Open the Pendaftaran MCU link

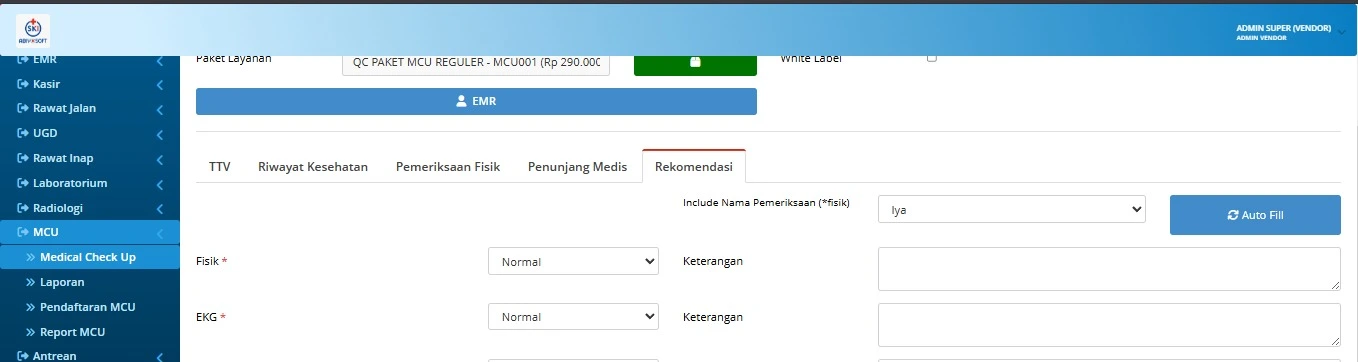90,307
